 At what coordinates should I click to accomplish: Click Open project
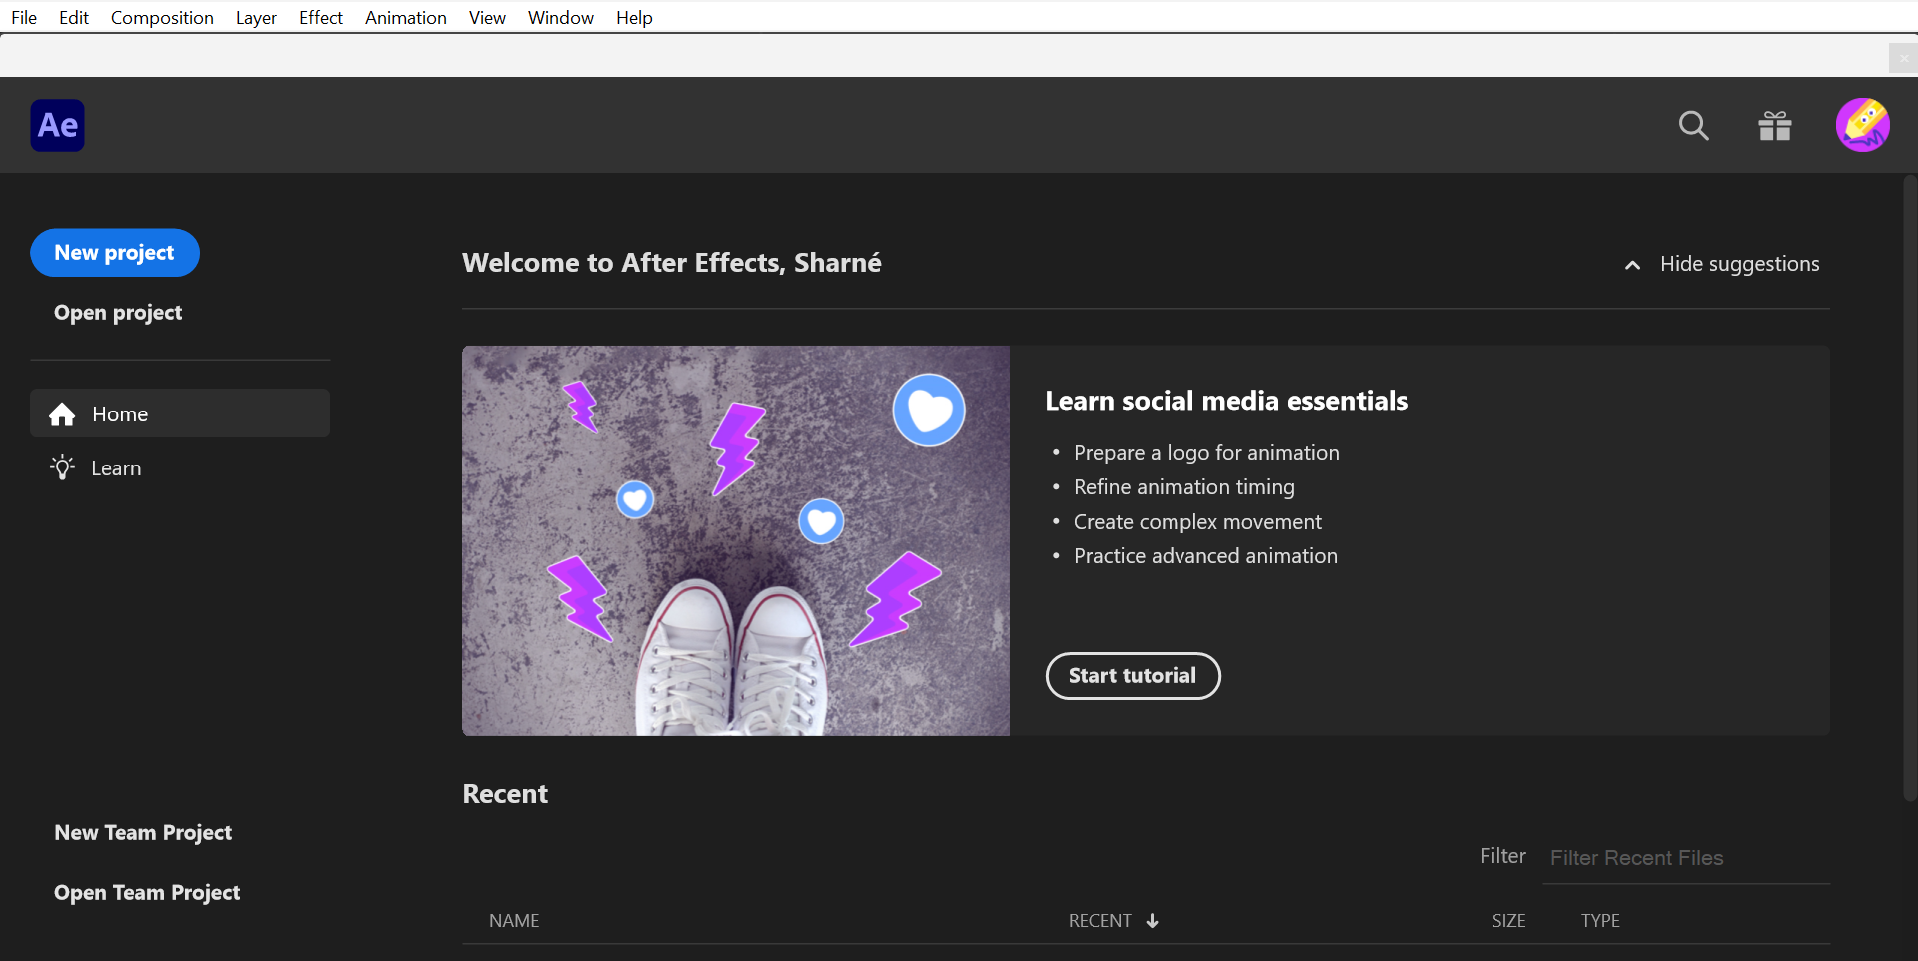pyautogui.click(x=118, y=313)
